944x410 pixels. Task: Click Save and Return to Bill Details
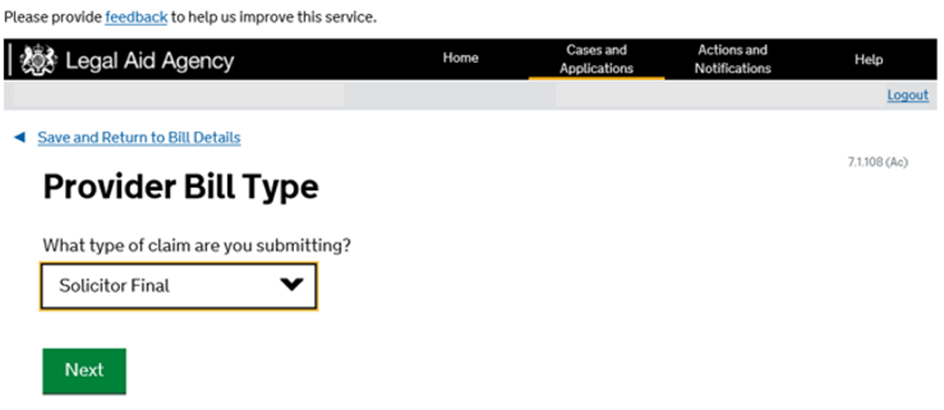[x=139, y=138]
